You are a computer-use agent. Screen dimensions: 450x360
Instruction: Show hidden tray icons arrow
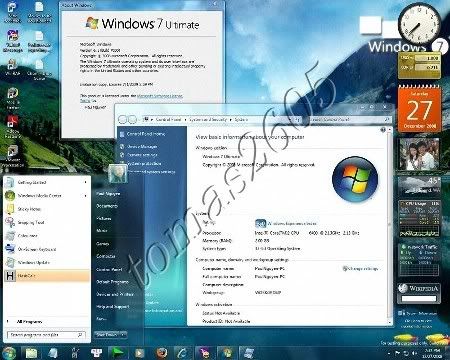389,353
